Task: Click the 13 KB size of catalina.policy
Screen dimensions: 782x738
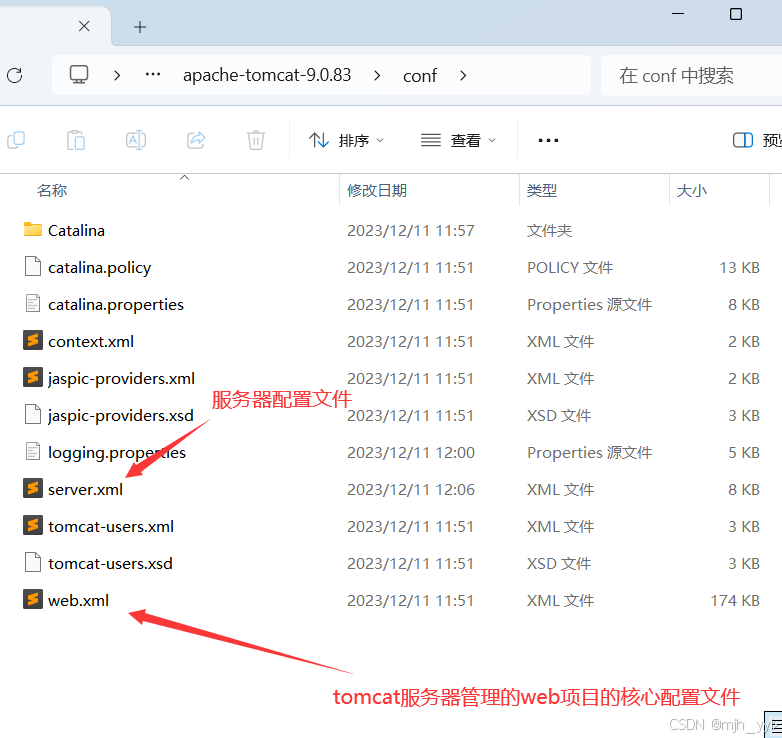Action: pos(740,268)
